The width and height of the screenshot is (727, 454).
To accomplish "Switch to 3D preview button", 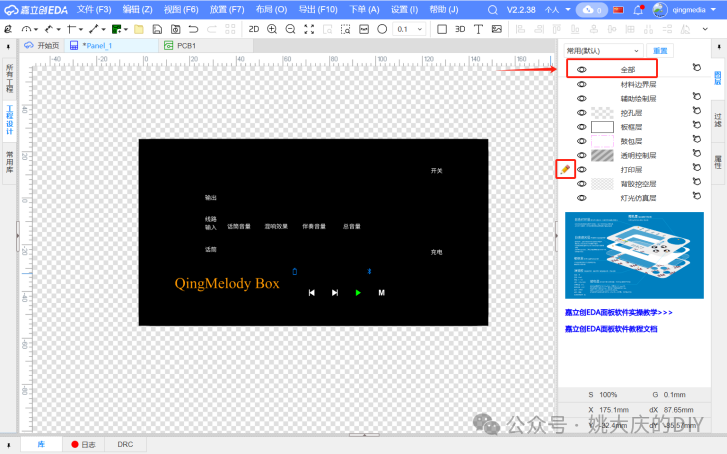I will pyautogui.click(x=460, y=29).
